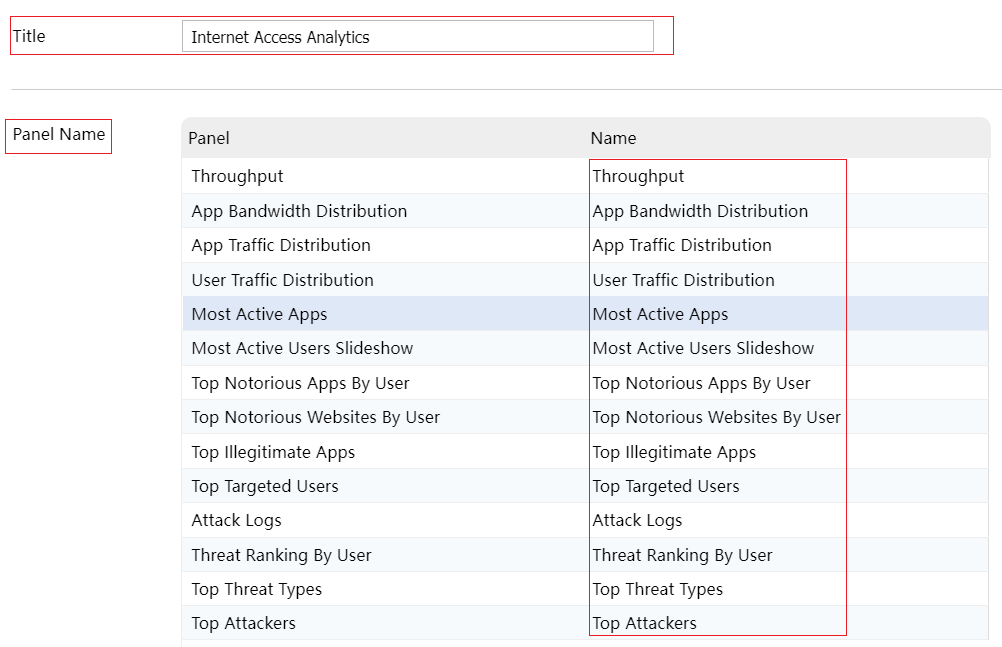Select User Traffic Distribution in Panel column
The image size is (1002, 647).
click(x=283, y=280)
